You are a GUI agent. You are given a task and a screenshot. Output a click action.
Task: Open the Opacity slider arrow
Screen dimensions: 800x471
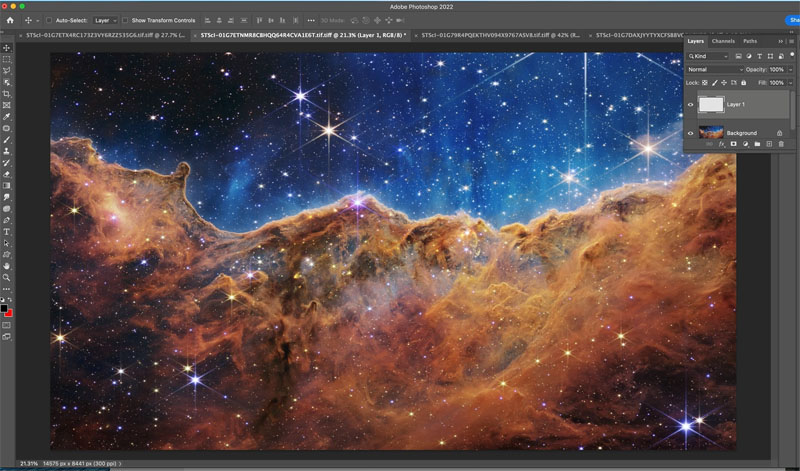pos(791,69)
